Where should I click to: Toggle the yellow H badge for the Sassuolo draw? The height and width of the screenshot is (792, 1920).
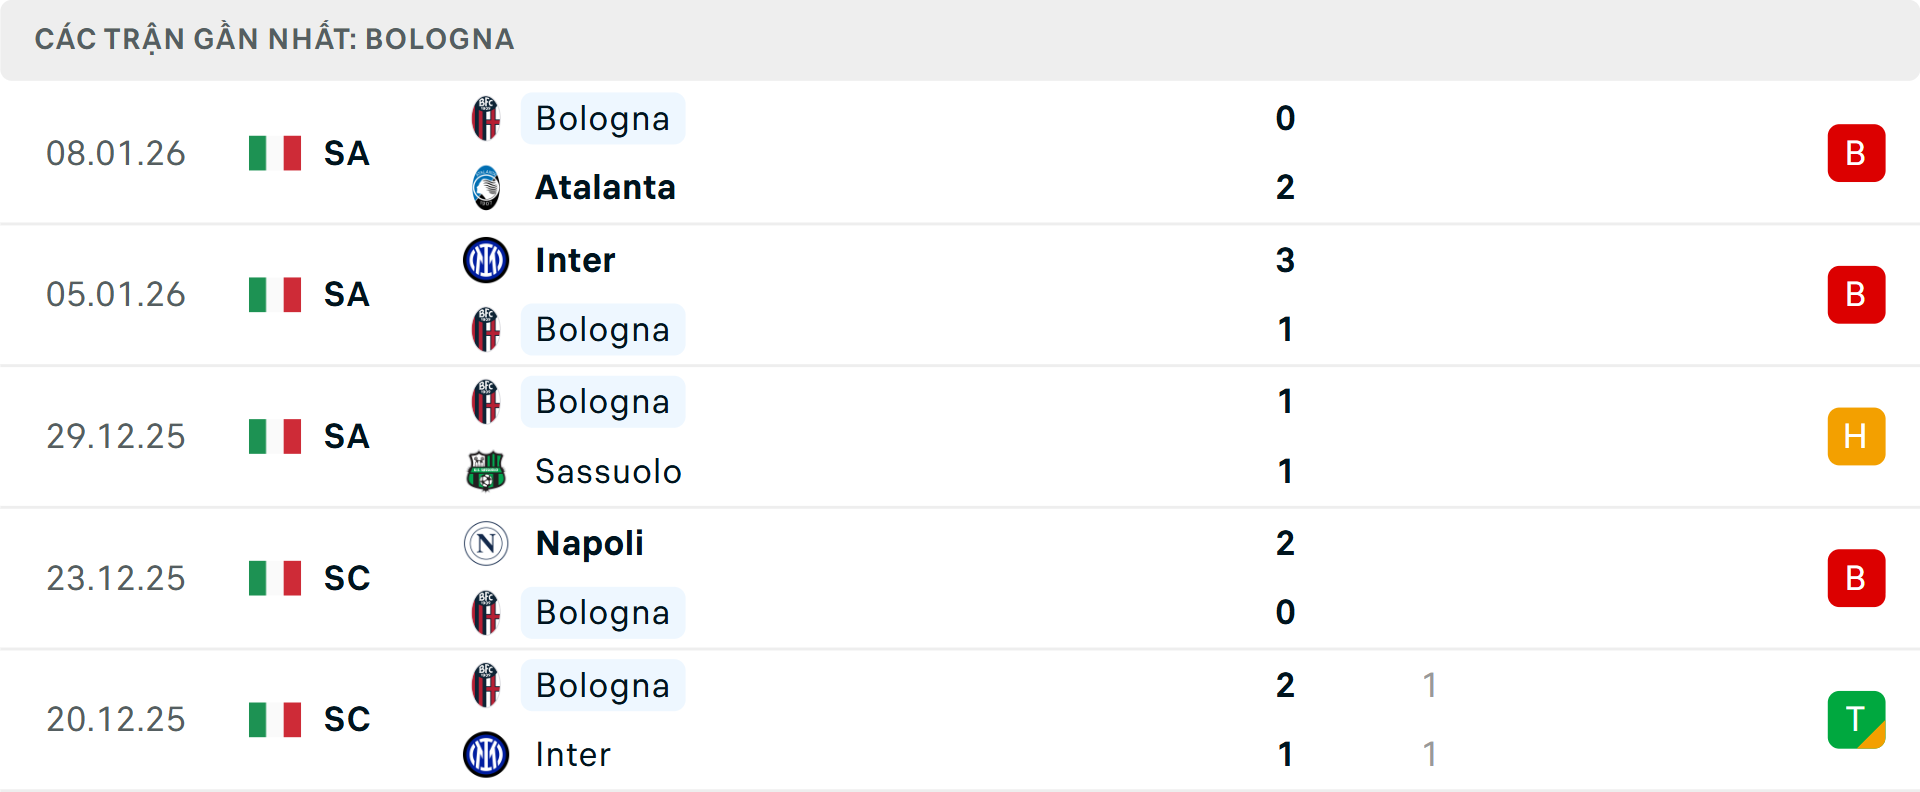1856,436
